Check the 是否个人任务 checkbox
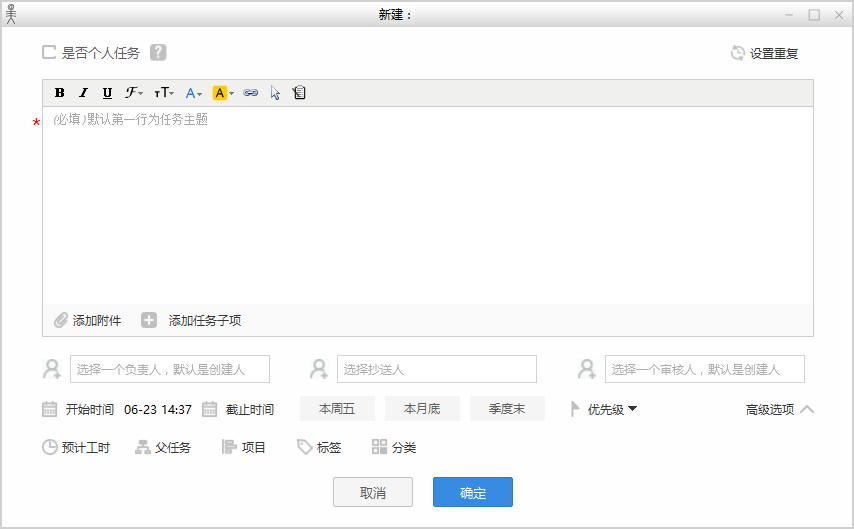Image resolution: width=854 pixels, height=529 pixels. coord(49,52)
